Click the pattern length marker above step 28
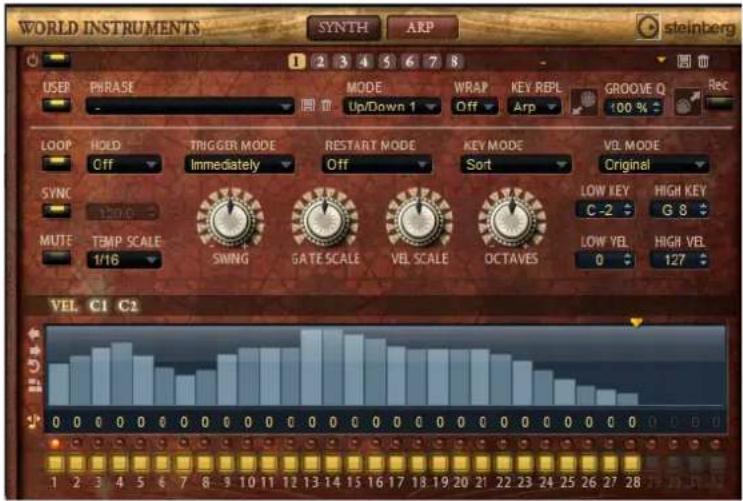The image size is (743, 501). (x=636, y=323)
